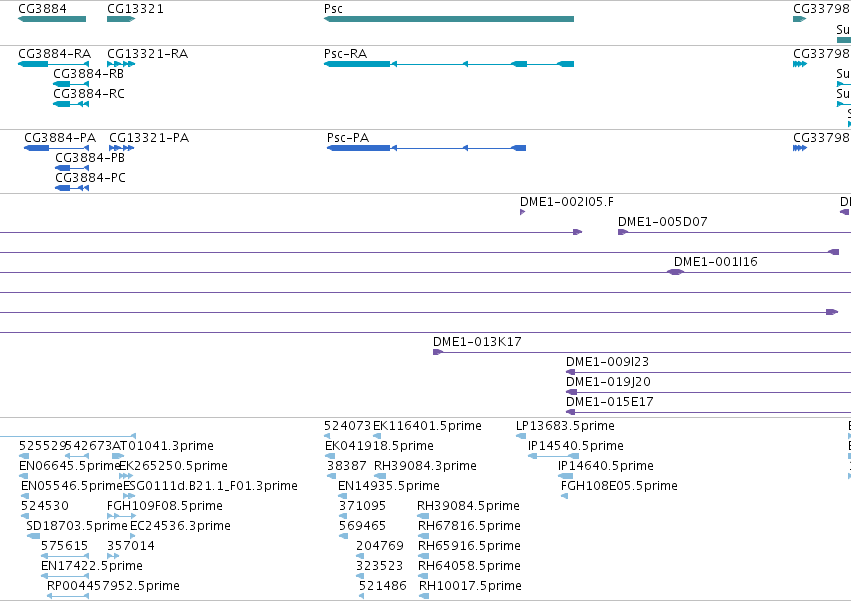
Task: Click the CG13321-PA protein arrows
Action: (x=122, y=148)
